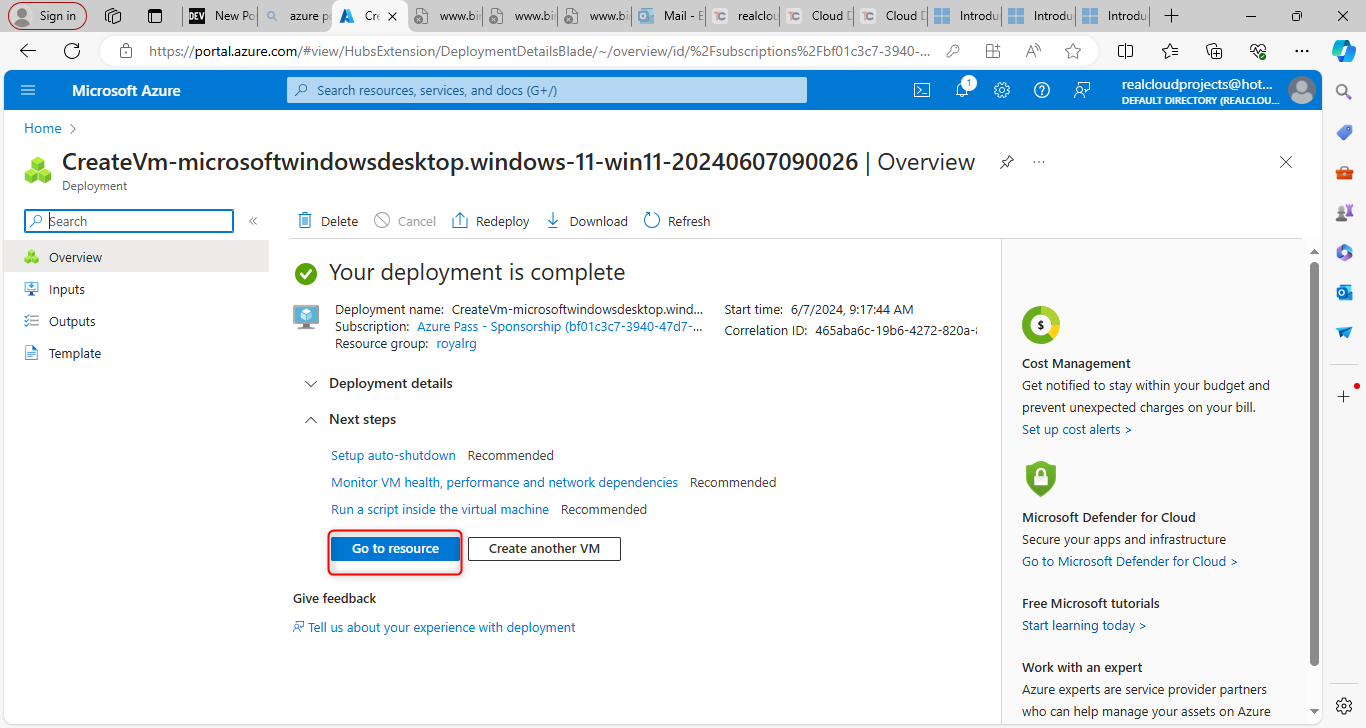This screenshot has height=728, width=1366.
Task: Switch to the Mail browser tab
Action: pos(670,16)
